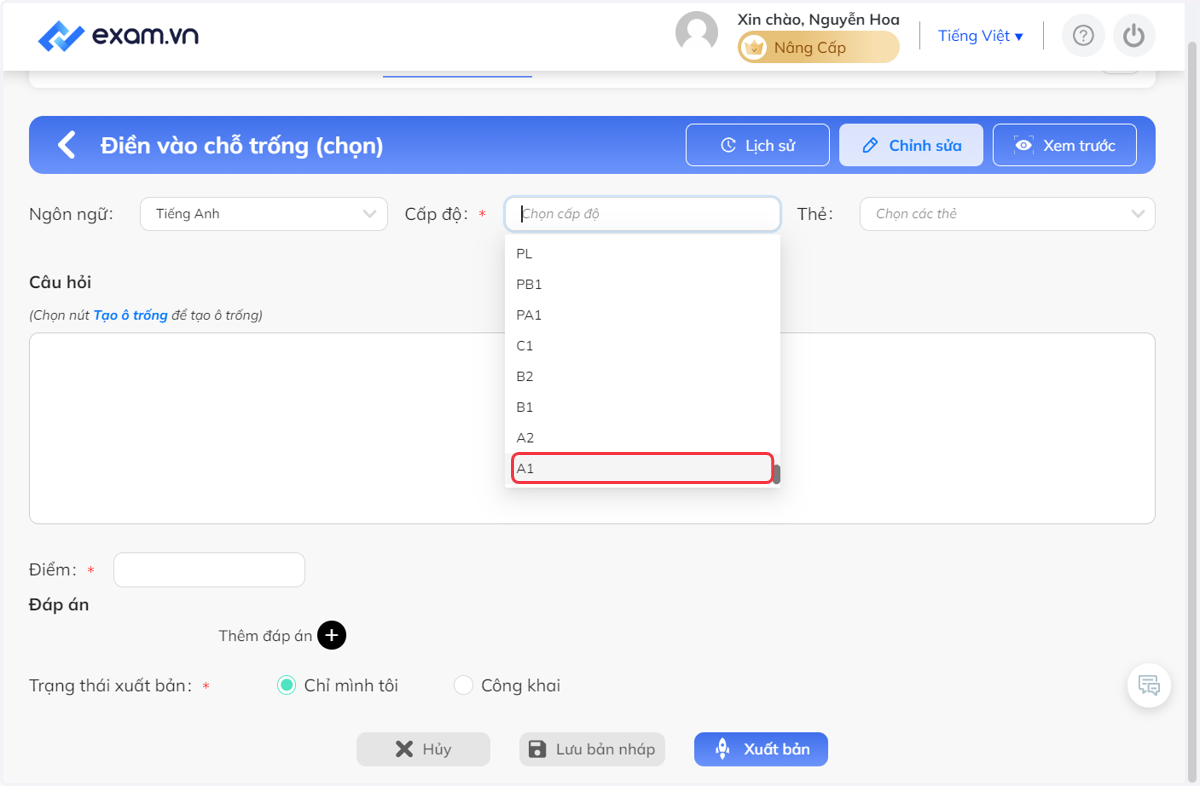Viewport: 1200px width, 786px height.
Task: Pick level A2 option
Action: (640, 438)
